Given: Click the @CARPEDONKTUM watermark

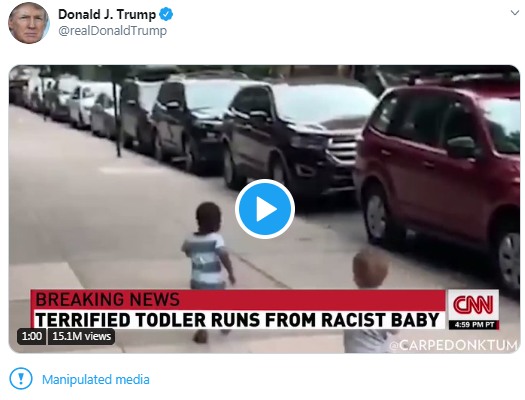Looking at the screenshot, I should click(x=454, y=345).
